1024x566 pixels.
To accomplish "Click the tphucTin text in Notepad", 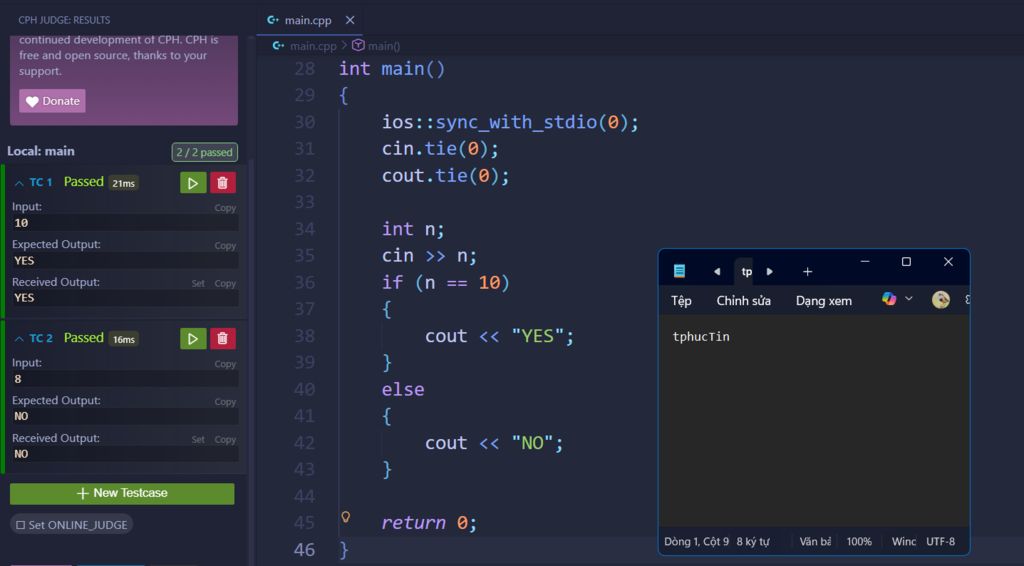I will [701, 337].
